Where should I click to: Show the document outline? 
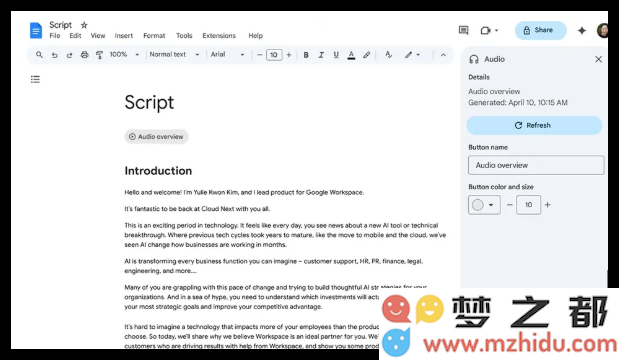point(35,79)
